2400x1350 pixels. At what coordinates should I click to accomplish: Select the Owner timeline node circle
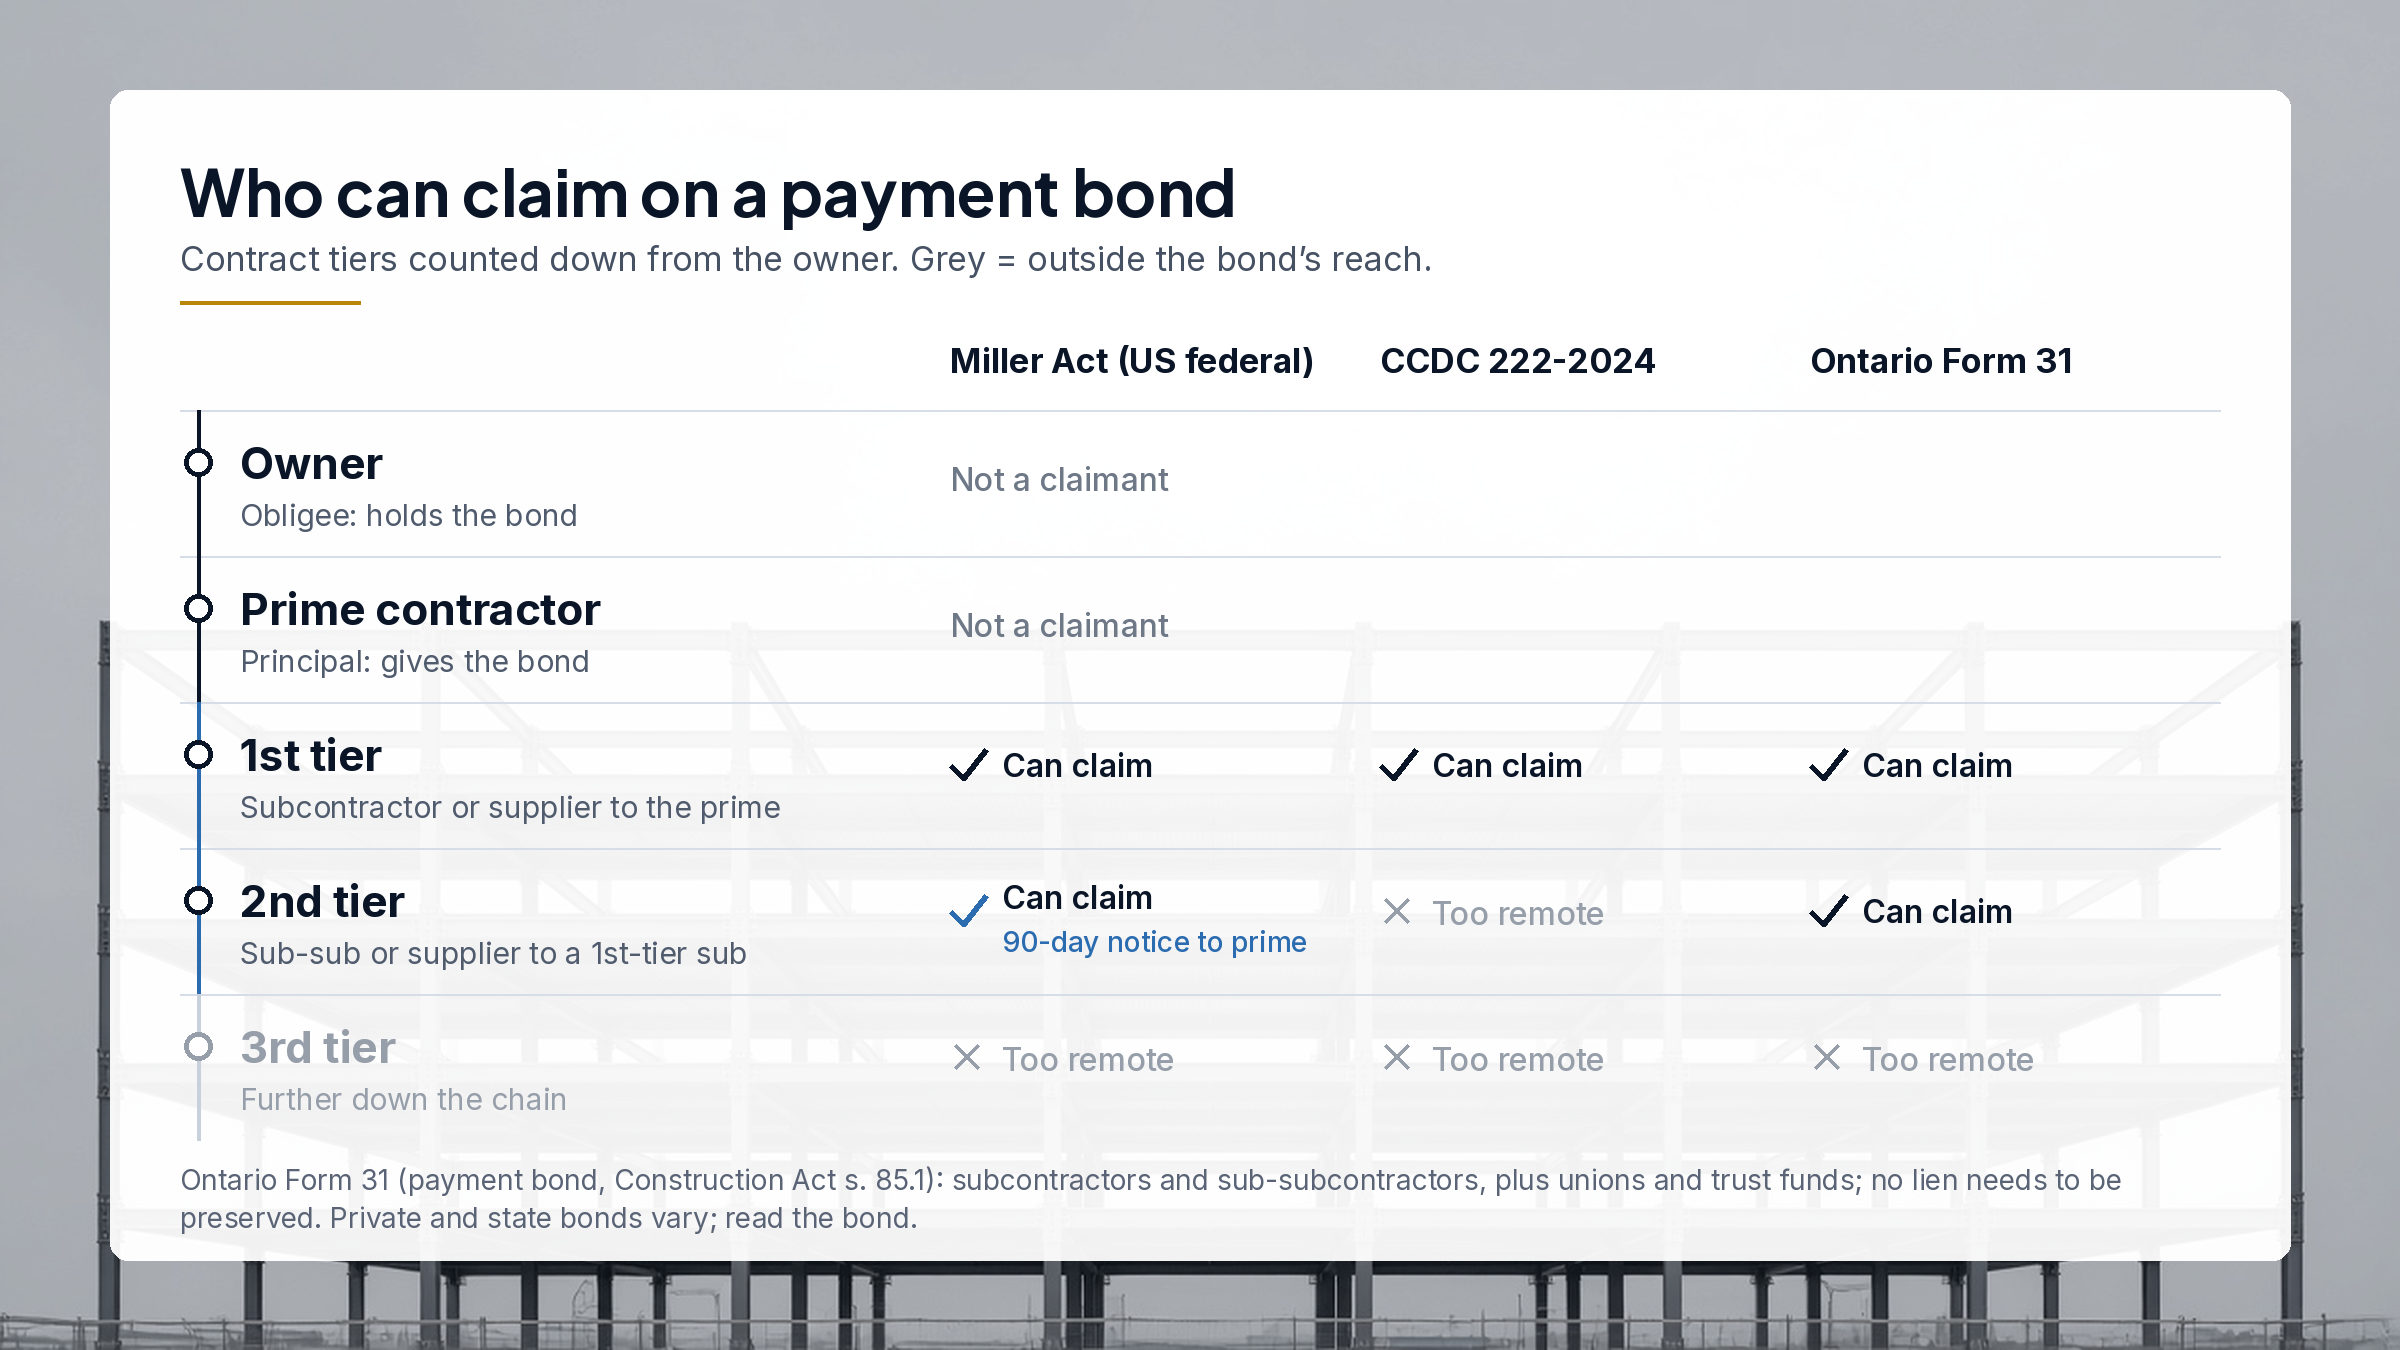(199, 463)
